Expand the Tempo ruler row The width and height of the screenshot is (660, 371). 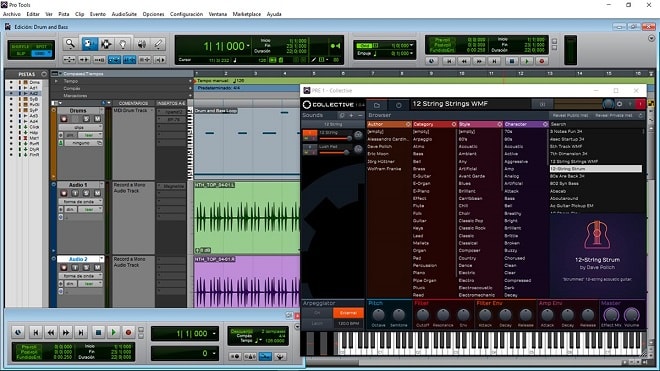[x=56, y=81]
